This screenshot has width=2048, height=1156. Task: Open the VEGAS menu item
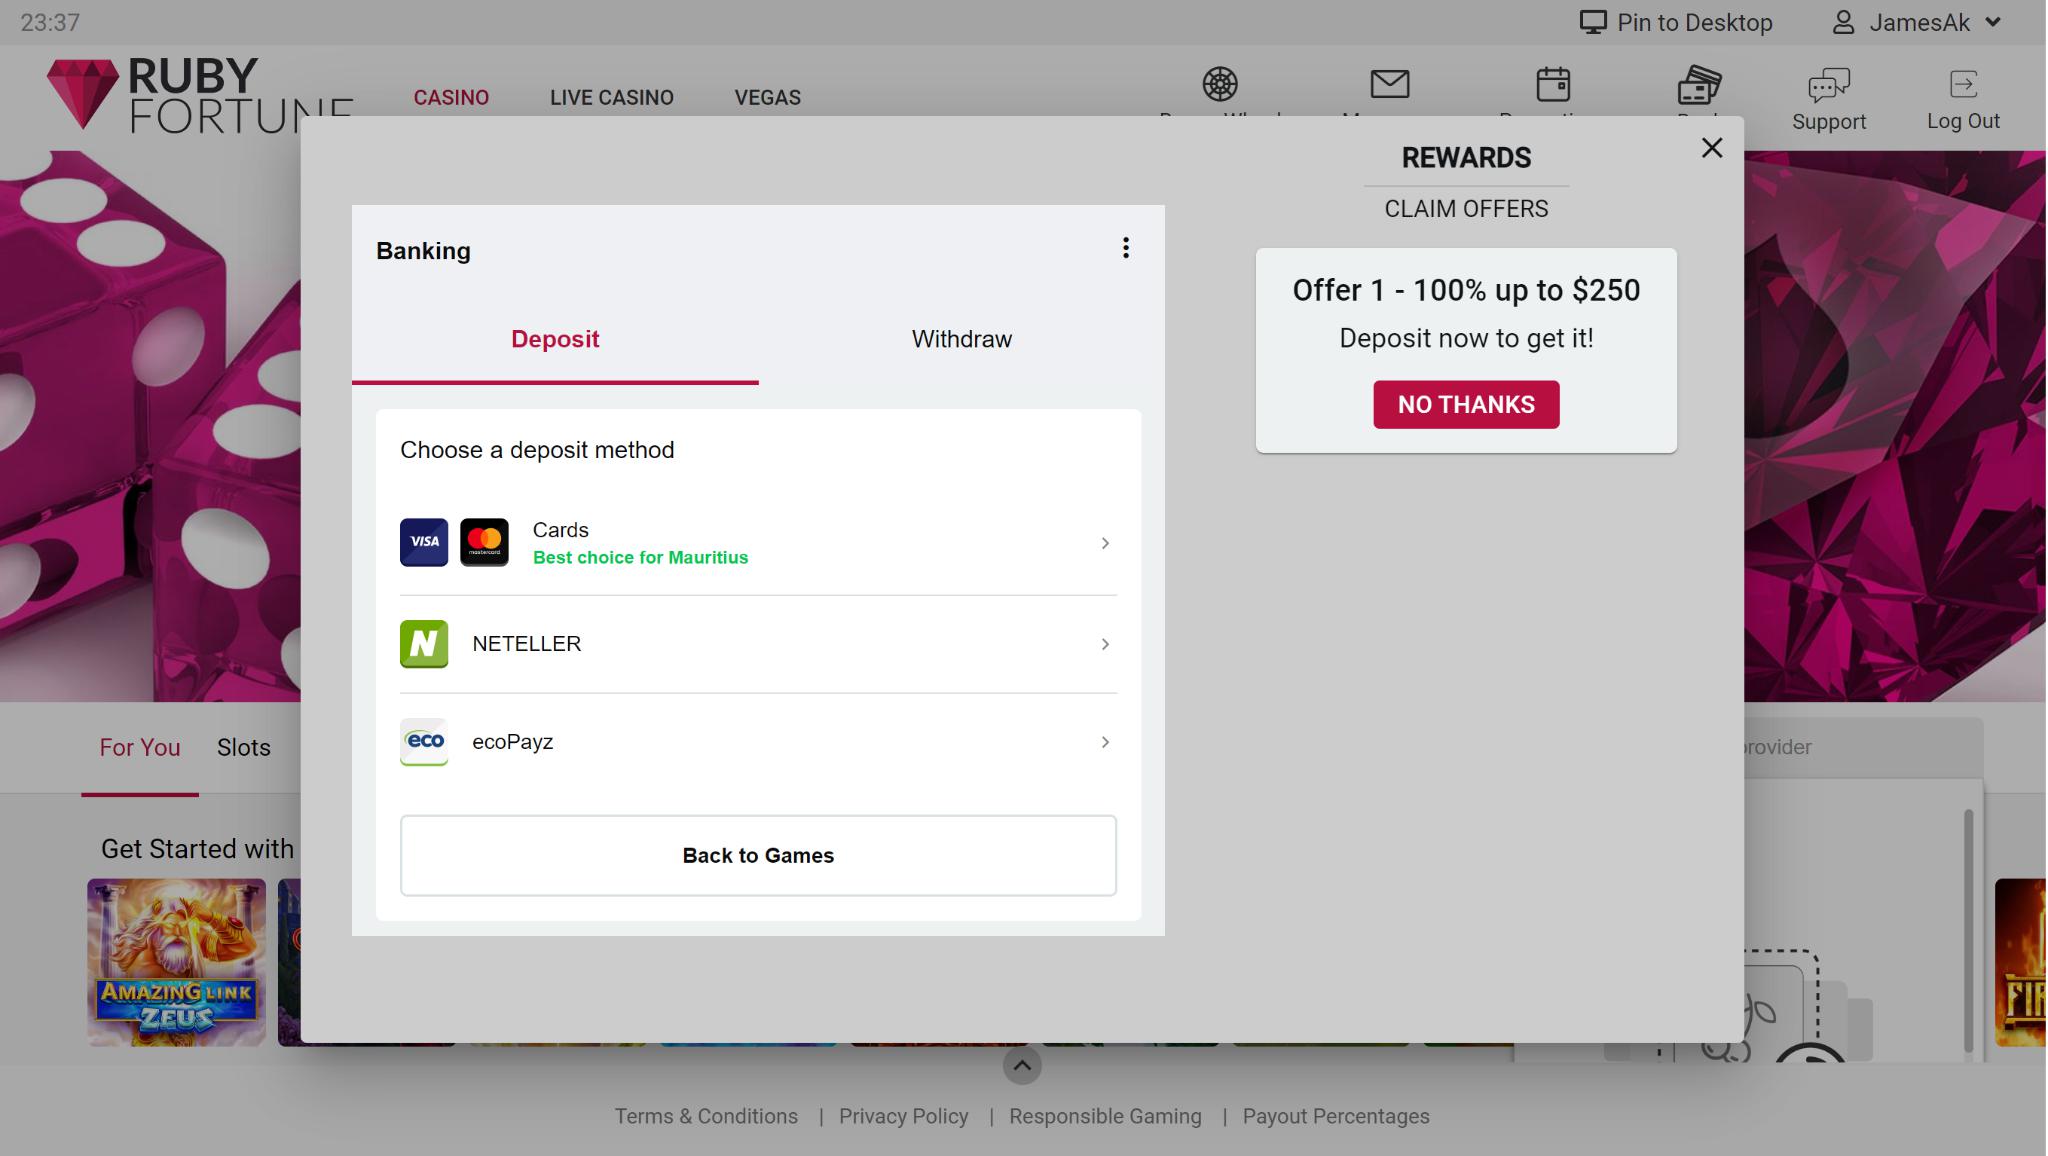pos(768,98)
